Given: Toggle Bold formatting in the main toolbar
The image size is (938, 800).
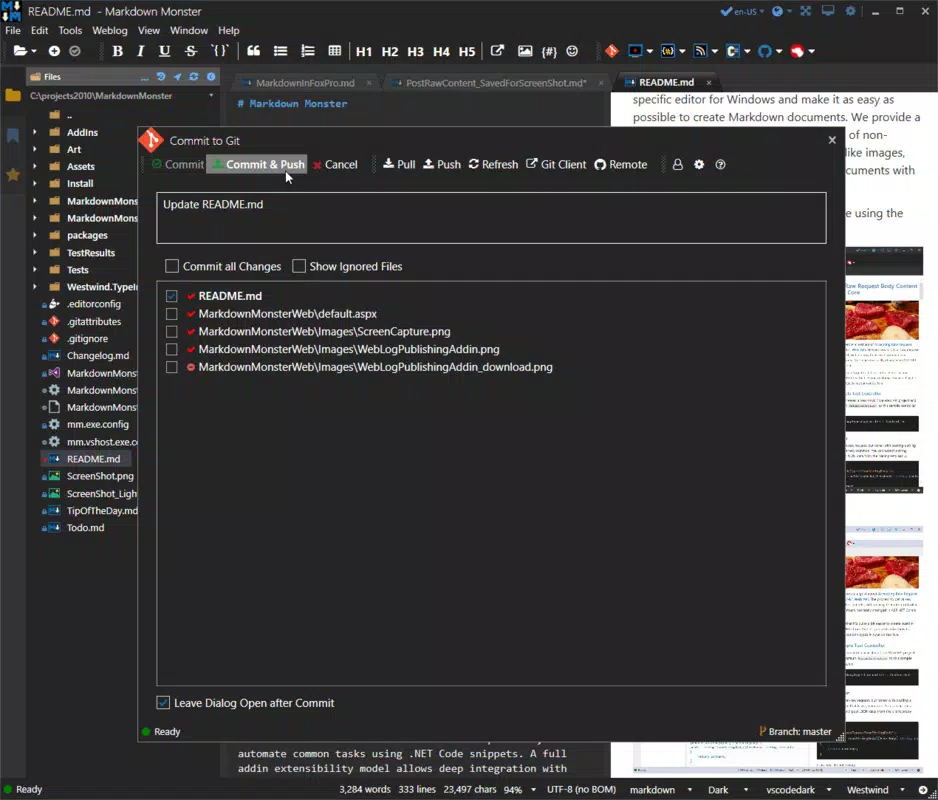Looking at the screenshot, I should click(117, 51).
